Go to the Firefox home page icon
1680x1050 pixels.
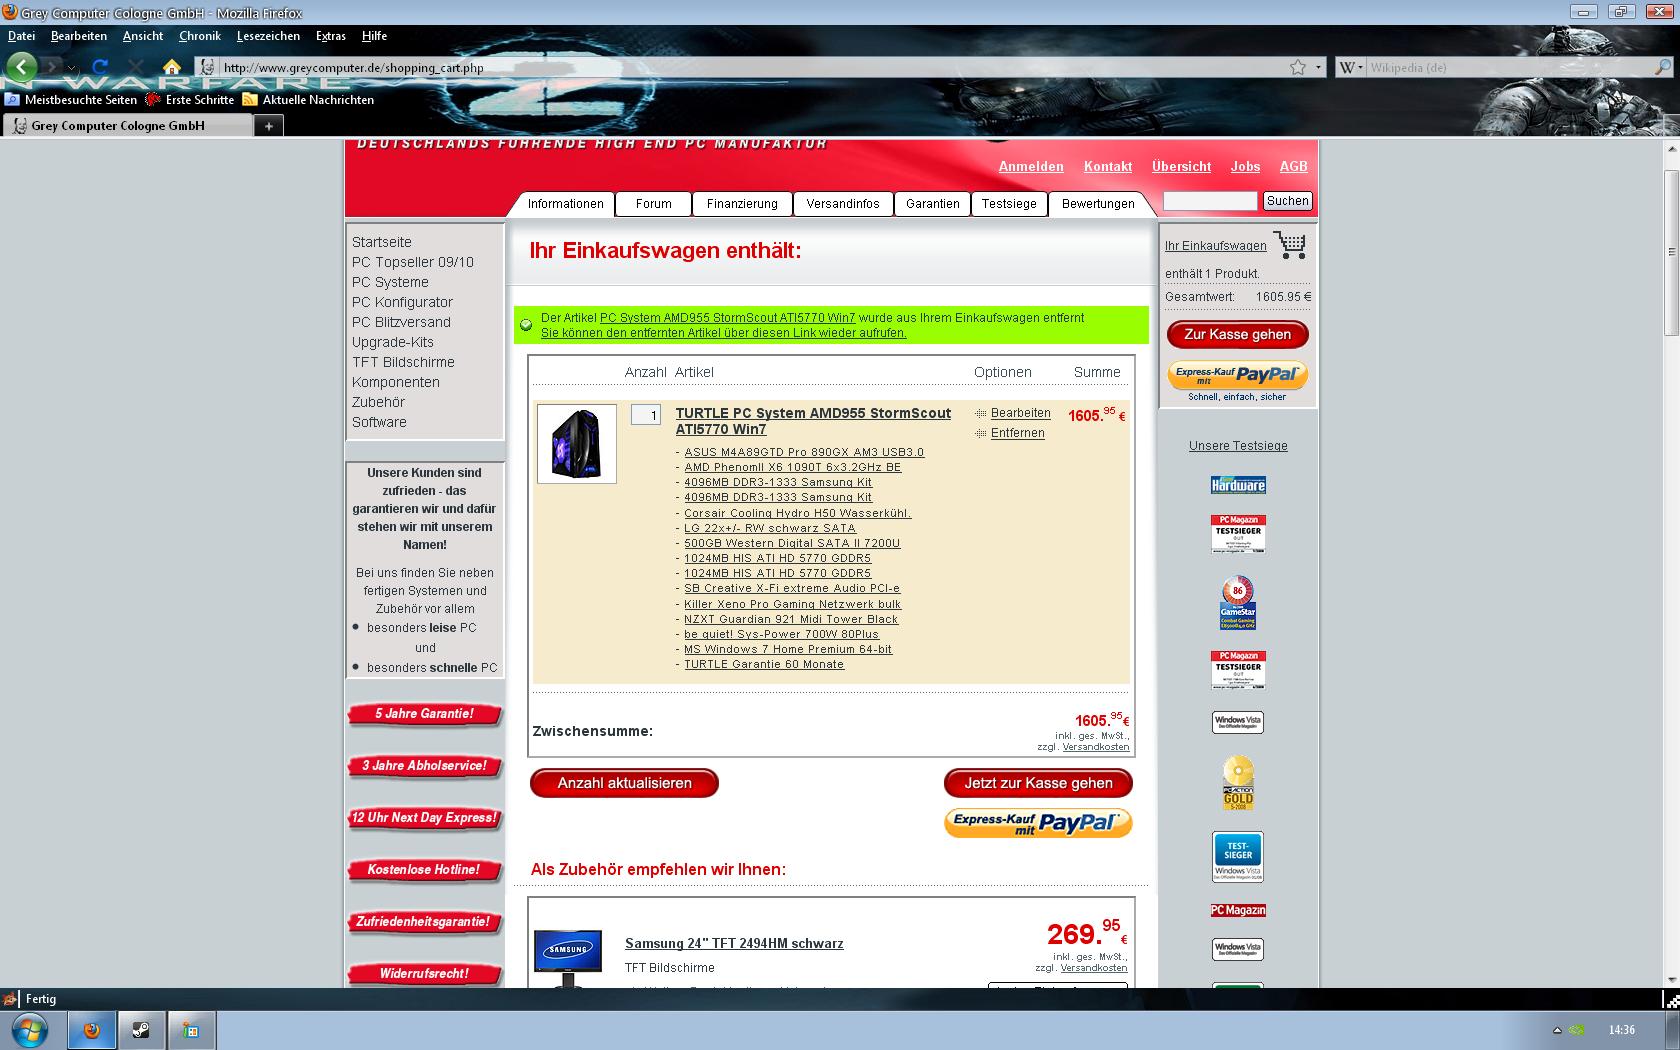(172, 67)
